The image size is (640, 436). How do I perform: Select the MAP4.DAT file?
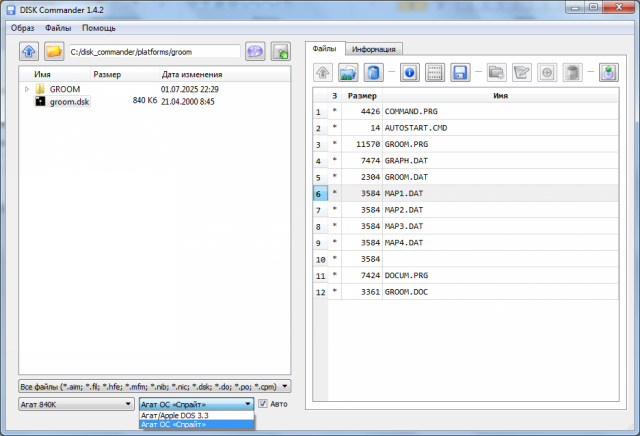(404, 242)
